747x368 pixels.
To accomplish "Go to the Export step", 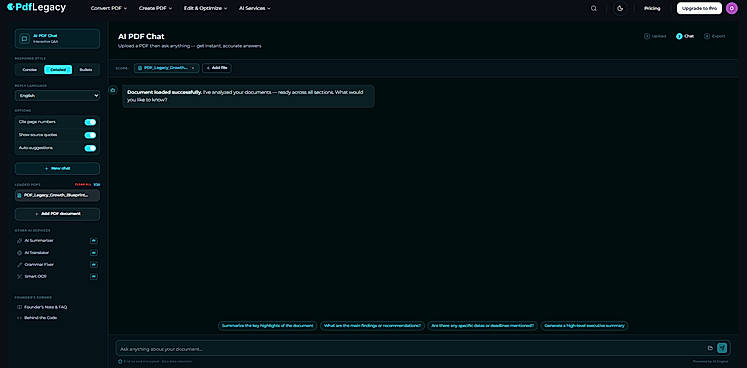I will click(x=715, y=36).
